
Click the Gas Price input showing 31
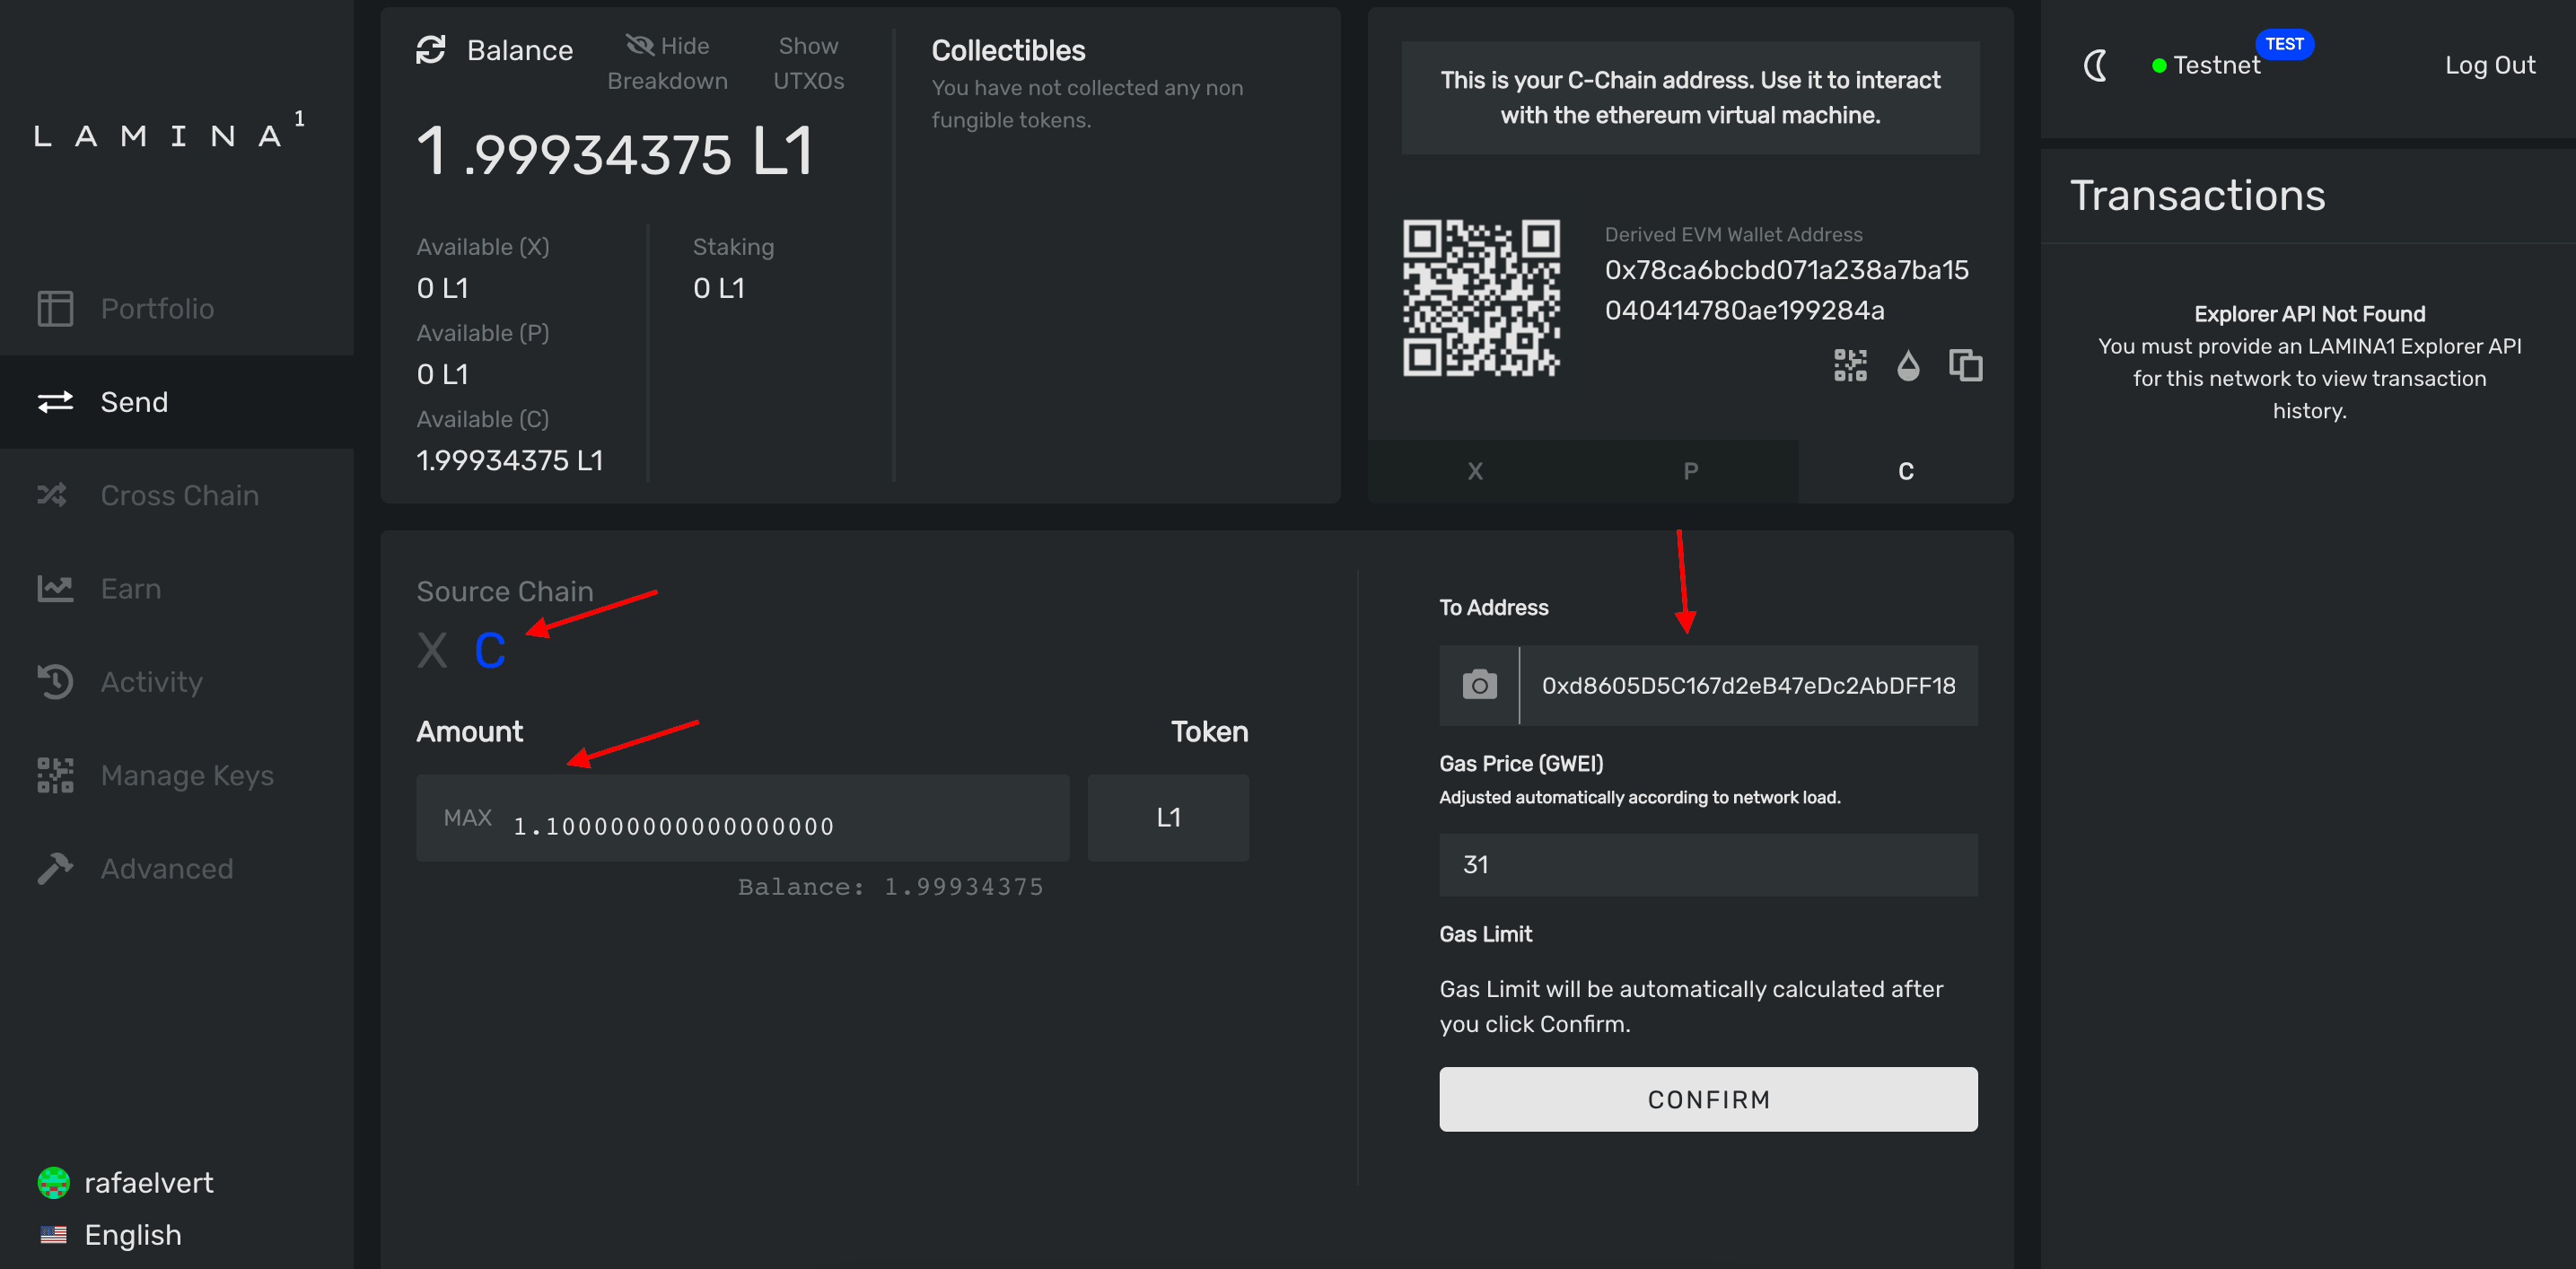(x=1708, y=865)
